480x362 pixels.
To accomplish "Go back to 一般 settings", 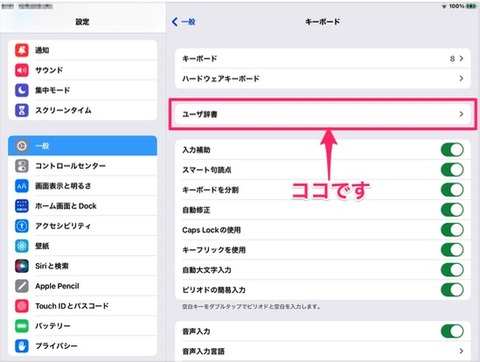I will 184,22.
